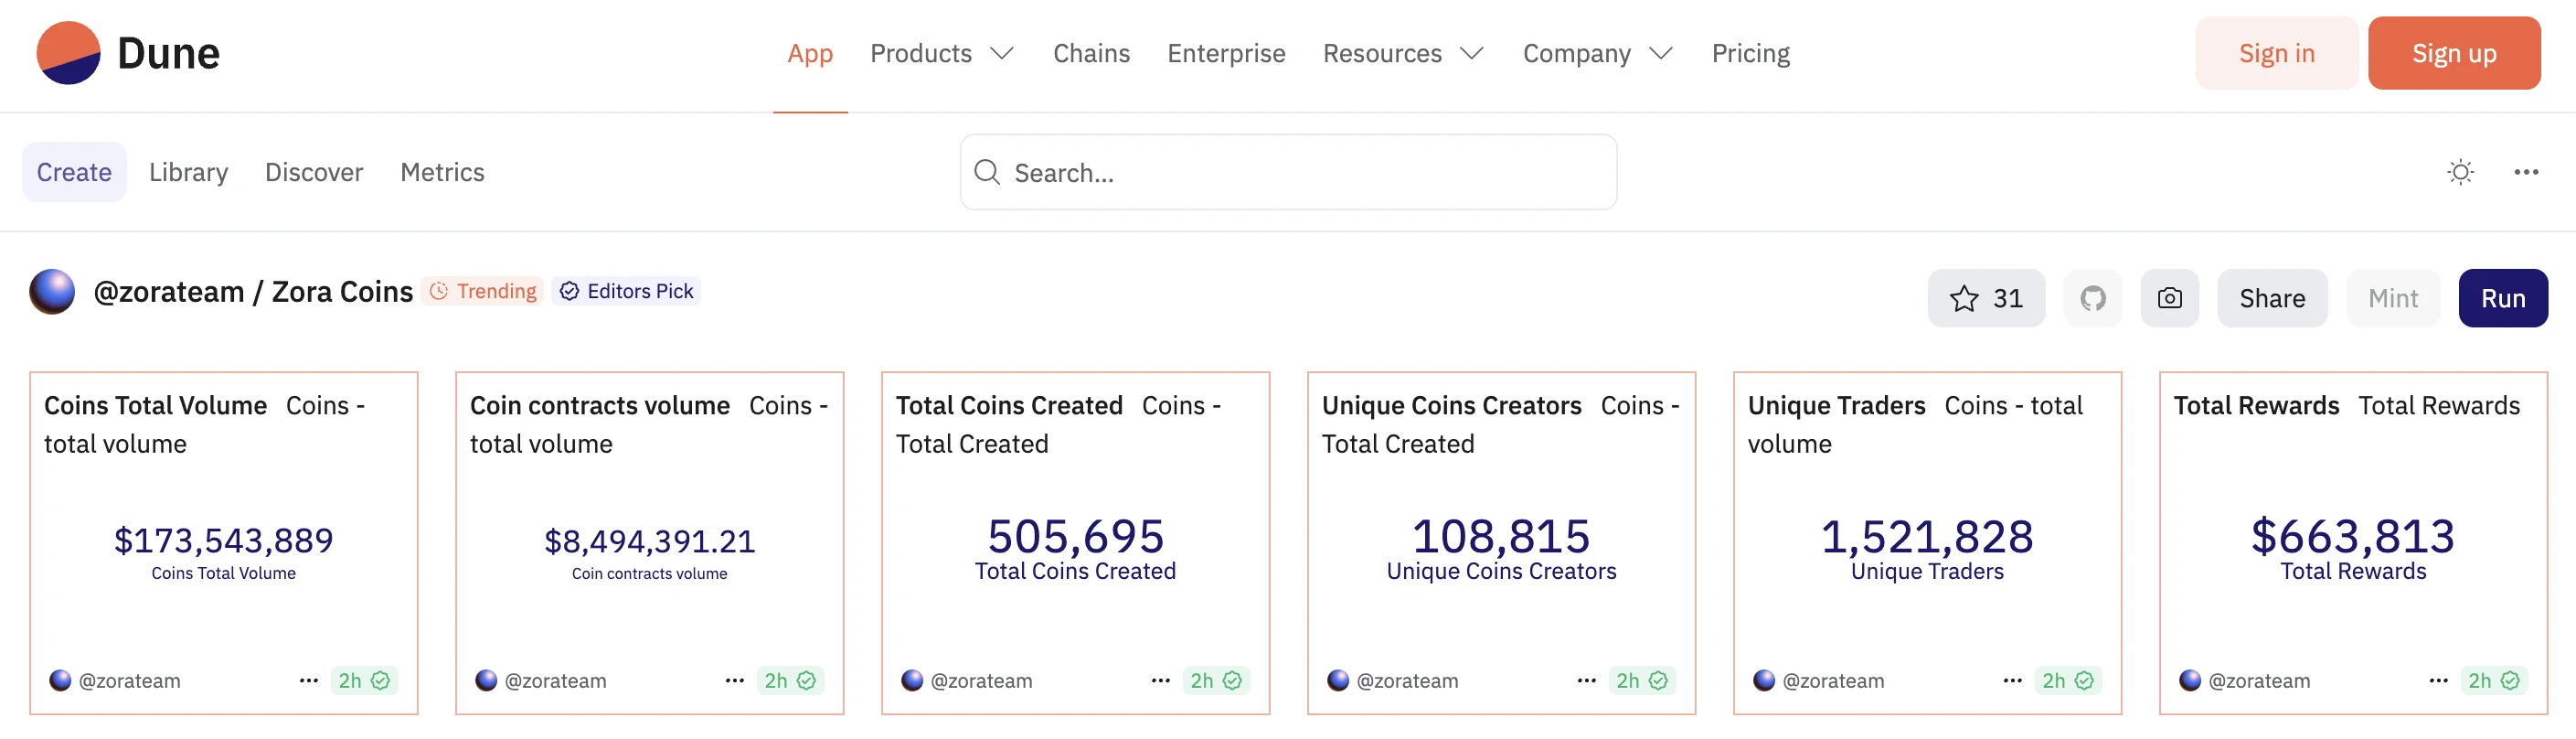2576x739 pixels.
Task: Click into the Search input field
Action: (x=1300, y=172)
